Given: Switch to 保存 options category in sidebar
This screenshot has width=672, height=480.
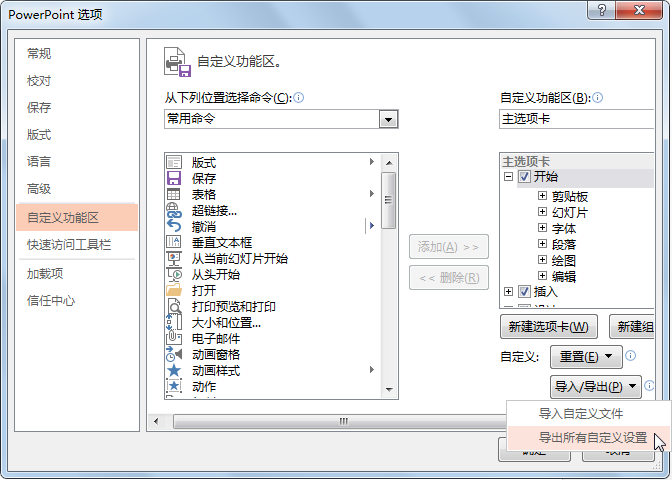Looking at the screenshot, I should [x=77, y=108].
